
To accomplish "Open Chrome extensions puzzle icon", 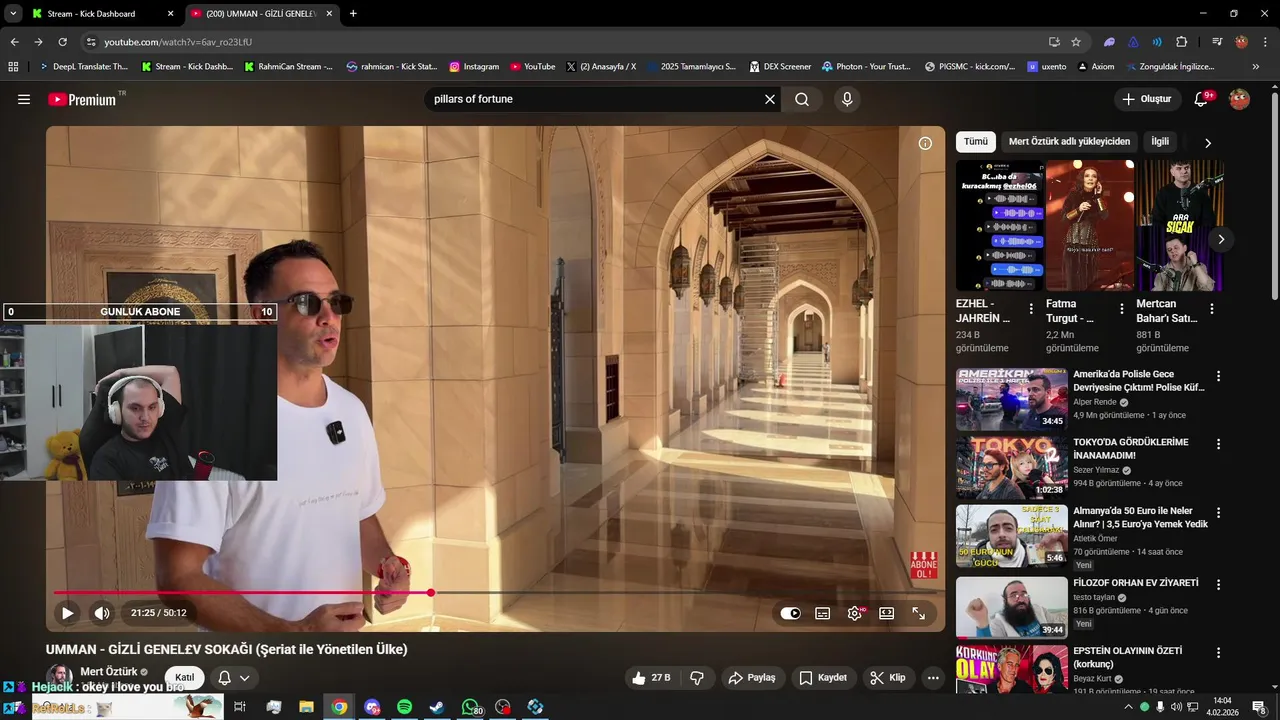I will point(1181,42).
